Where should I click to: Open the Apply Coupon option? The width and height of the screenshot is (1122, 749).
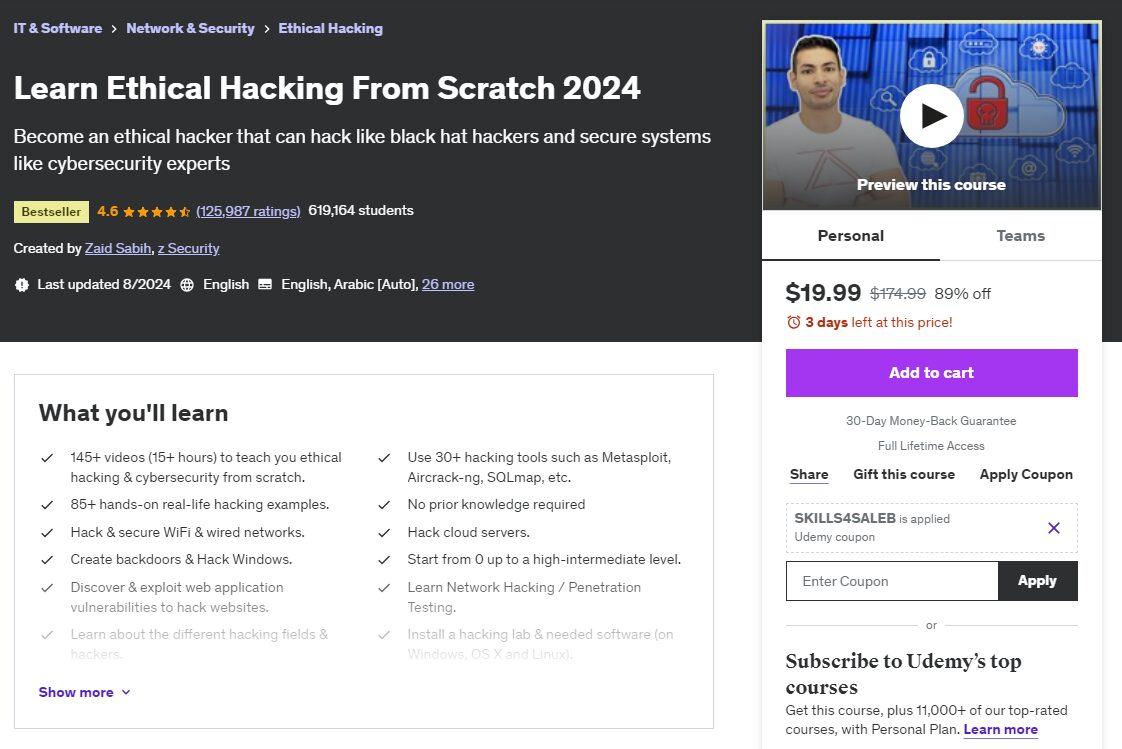pyautogui.click(x=1026, y=474)
